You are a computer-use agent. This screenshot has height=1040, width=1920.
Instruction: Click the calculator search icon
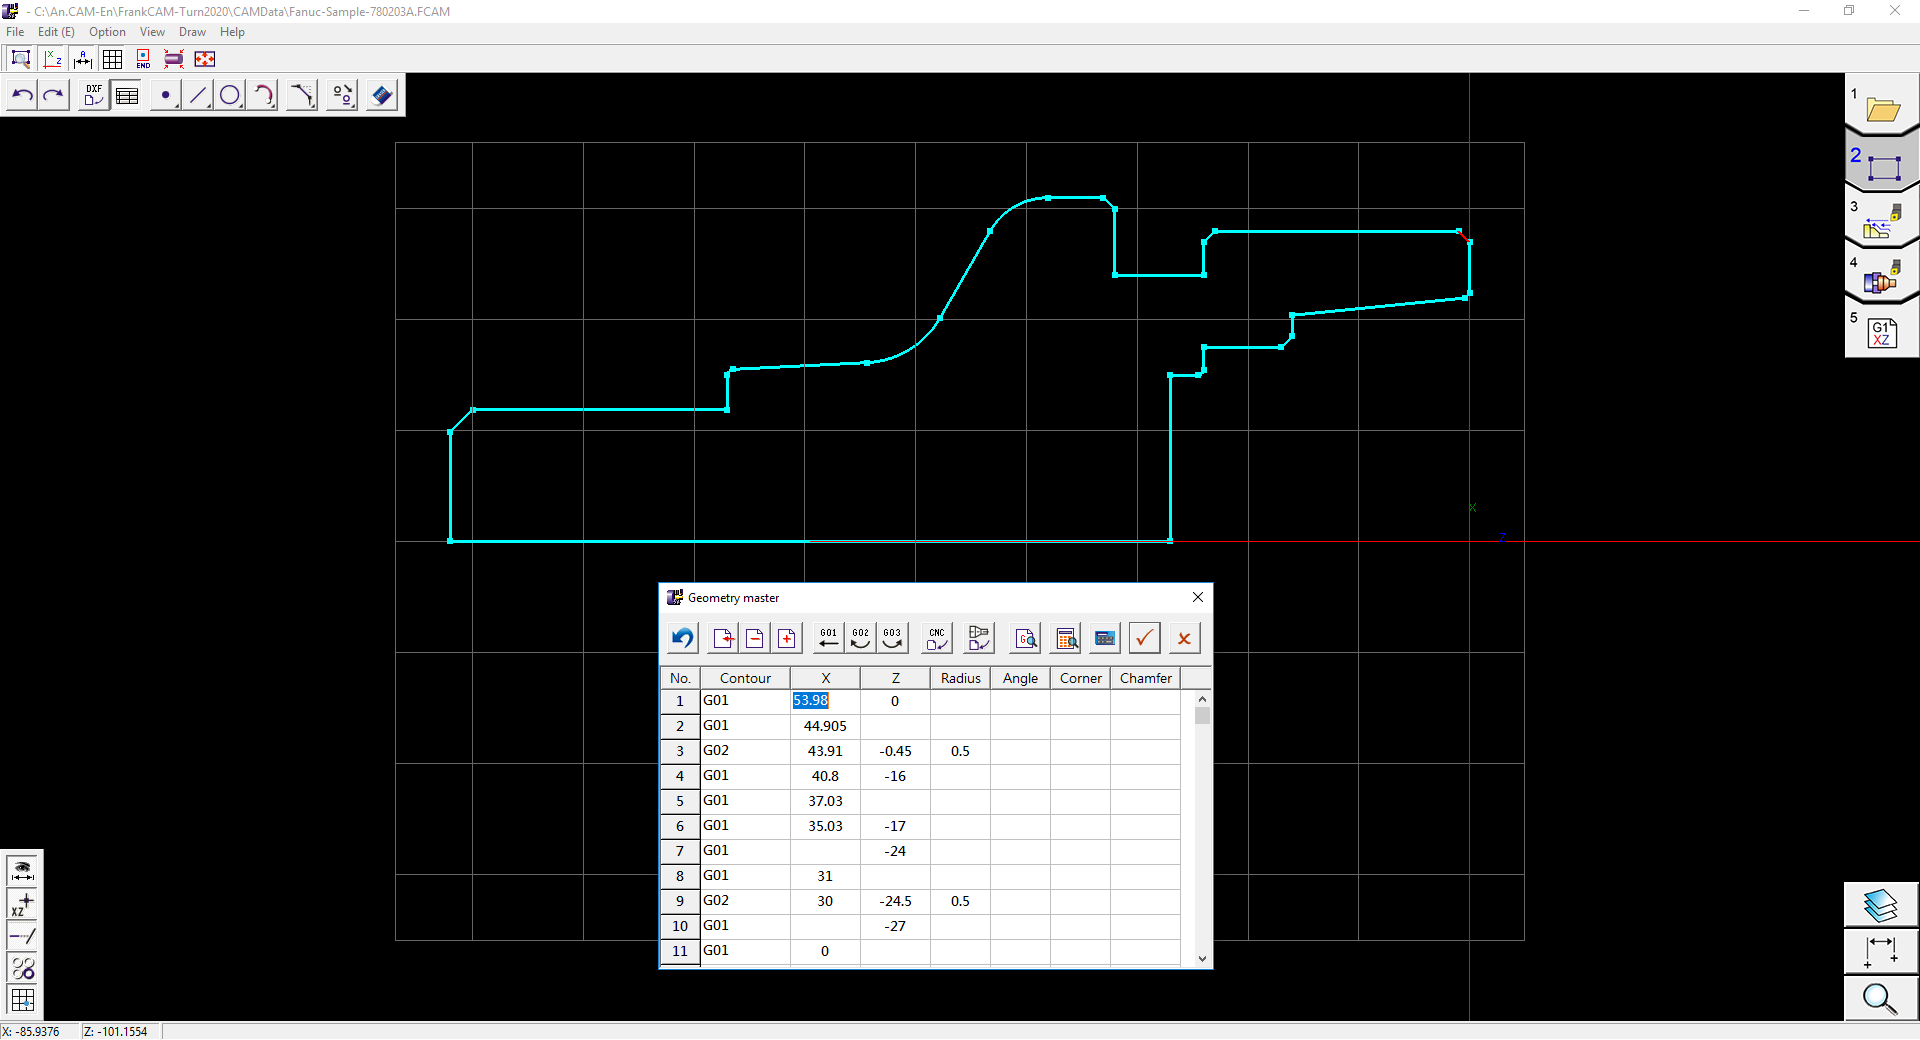[x=1067, y=638]
